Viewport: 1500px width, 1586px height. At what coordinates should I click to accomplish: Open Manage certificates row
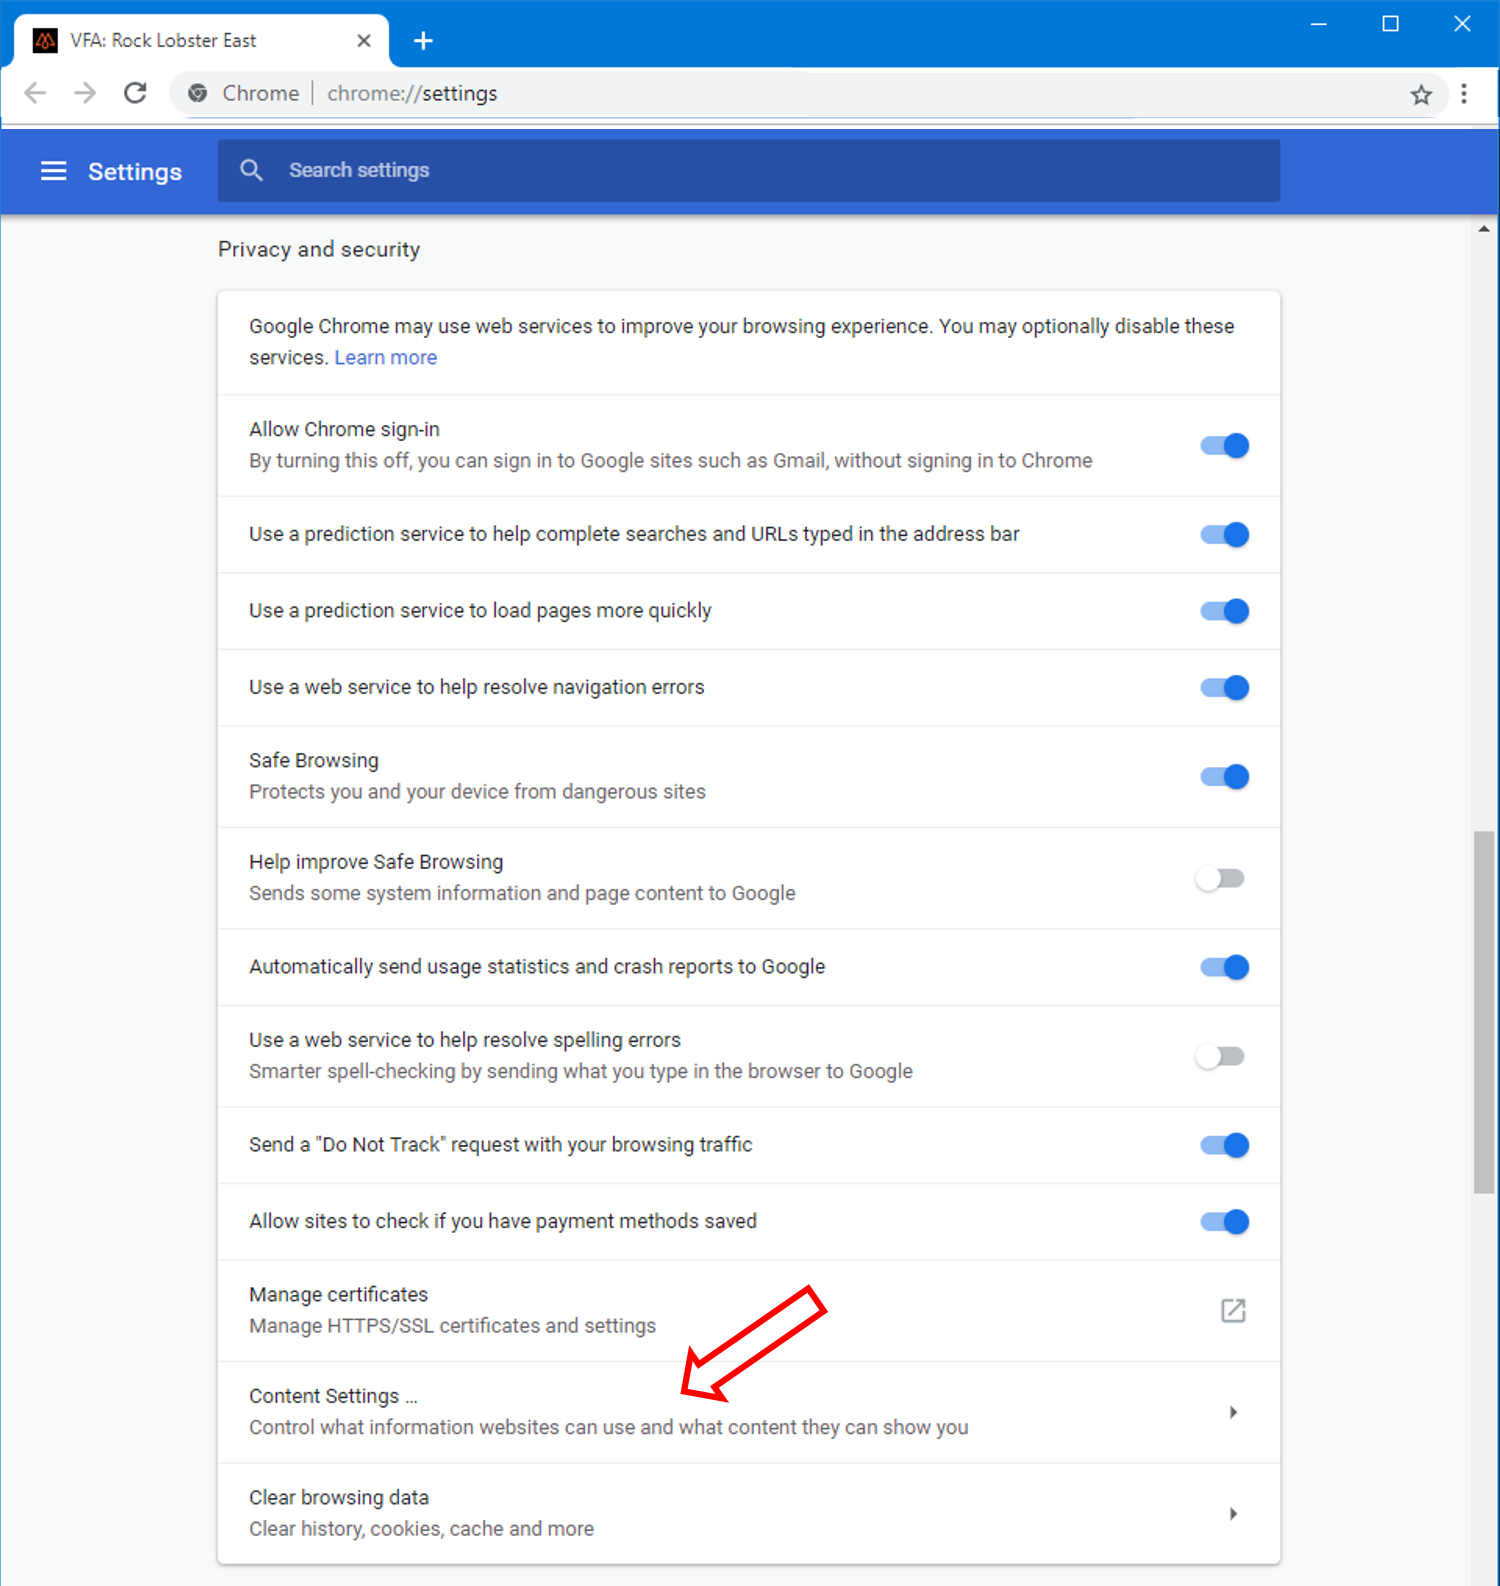pos(749,1311)
